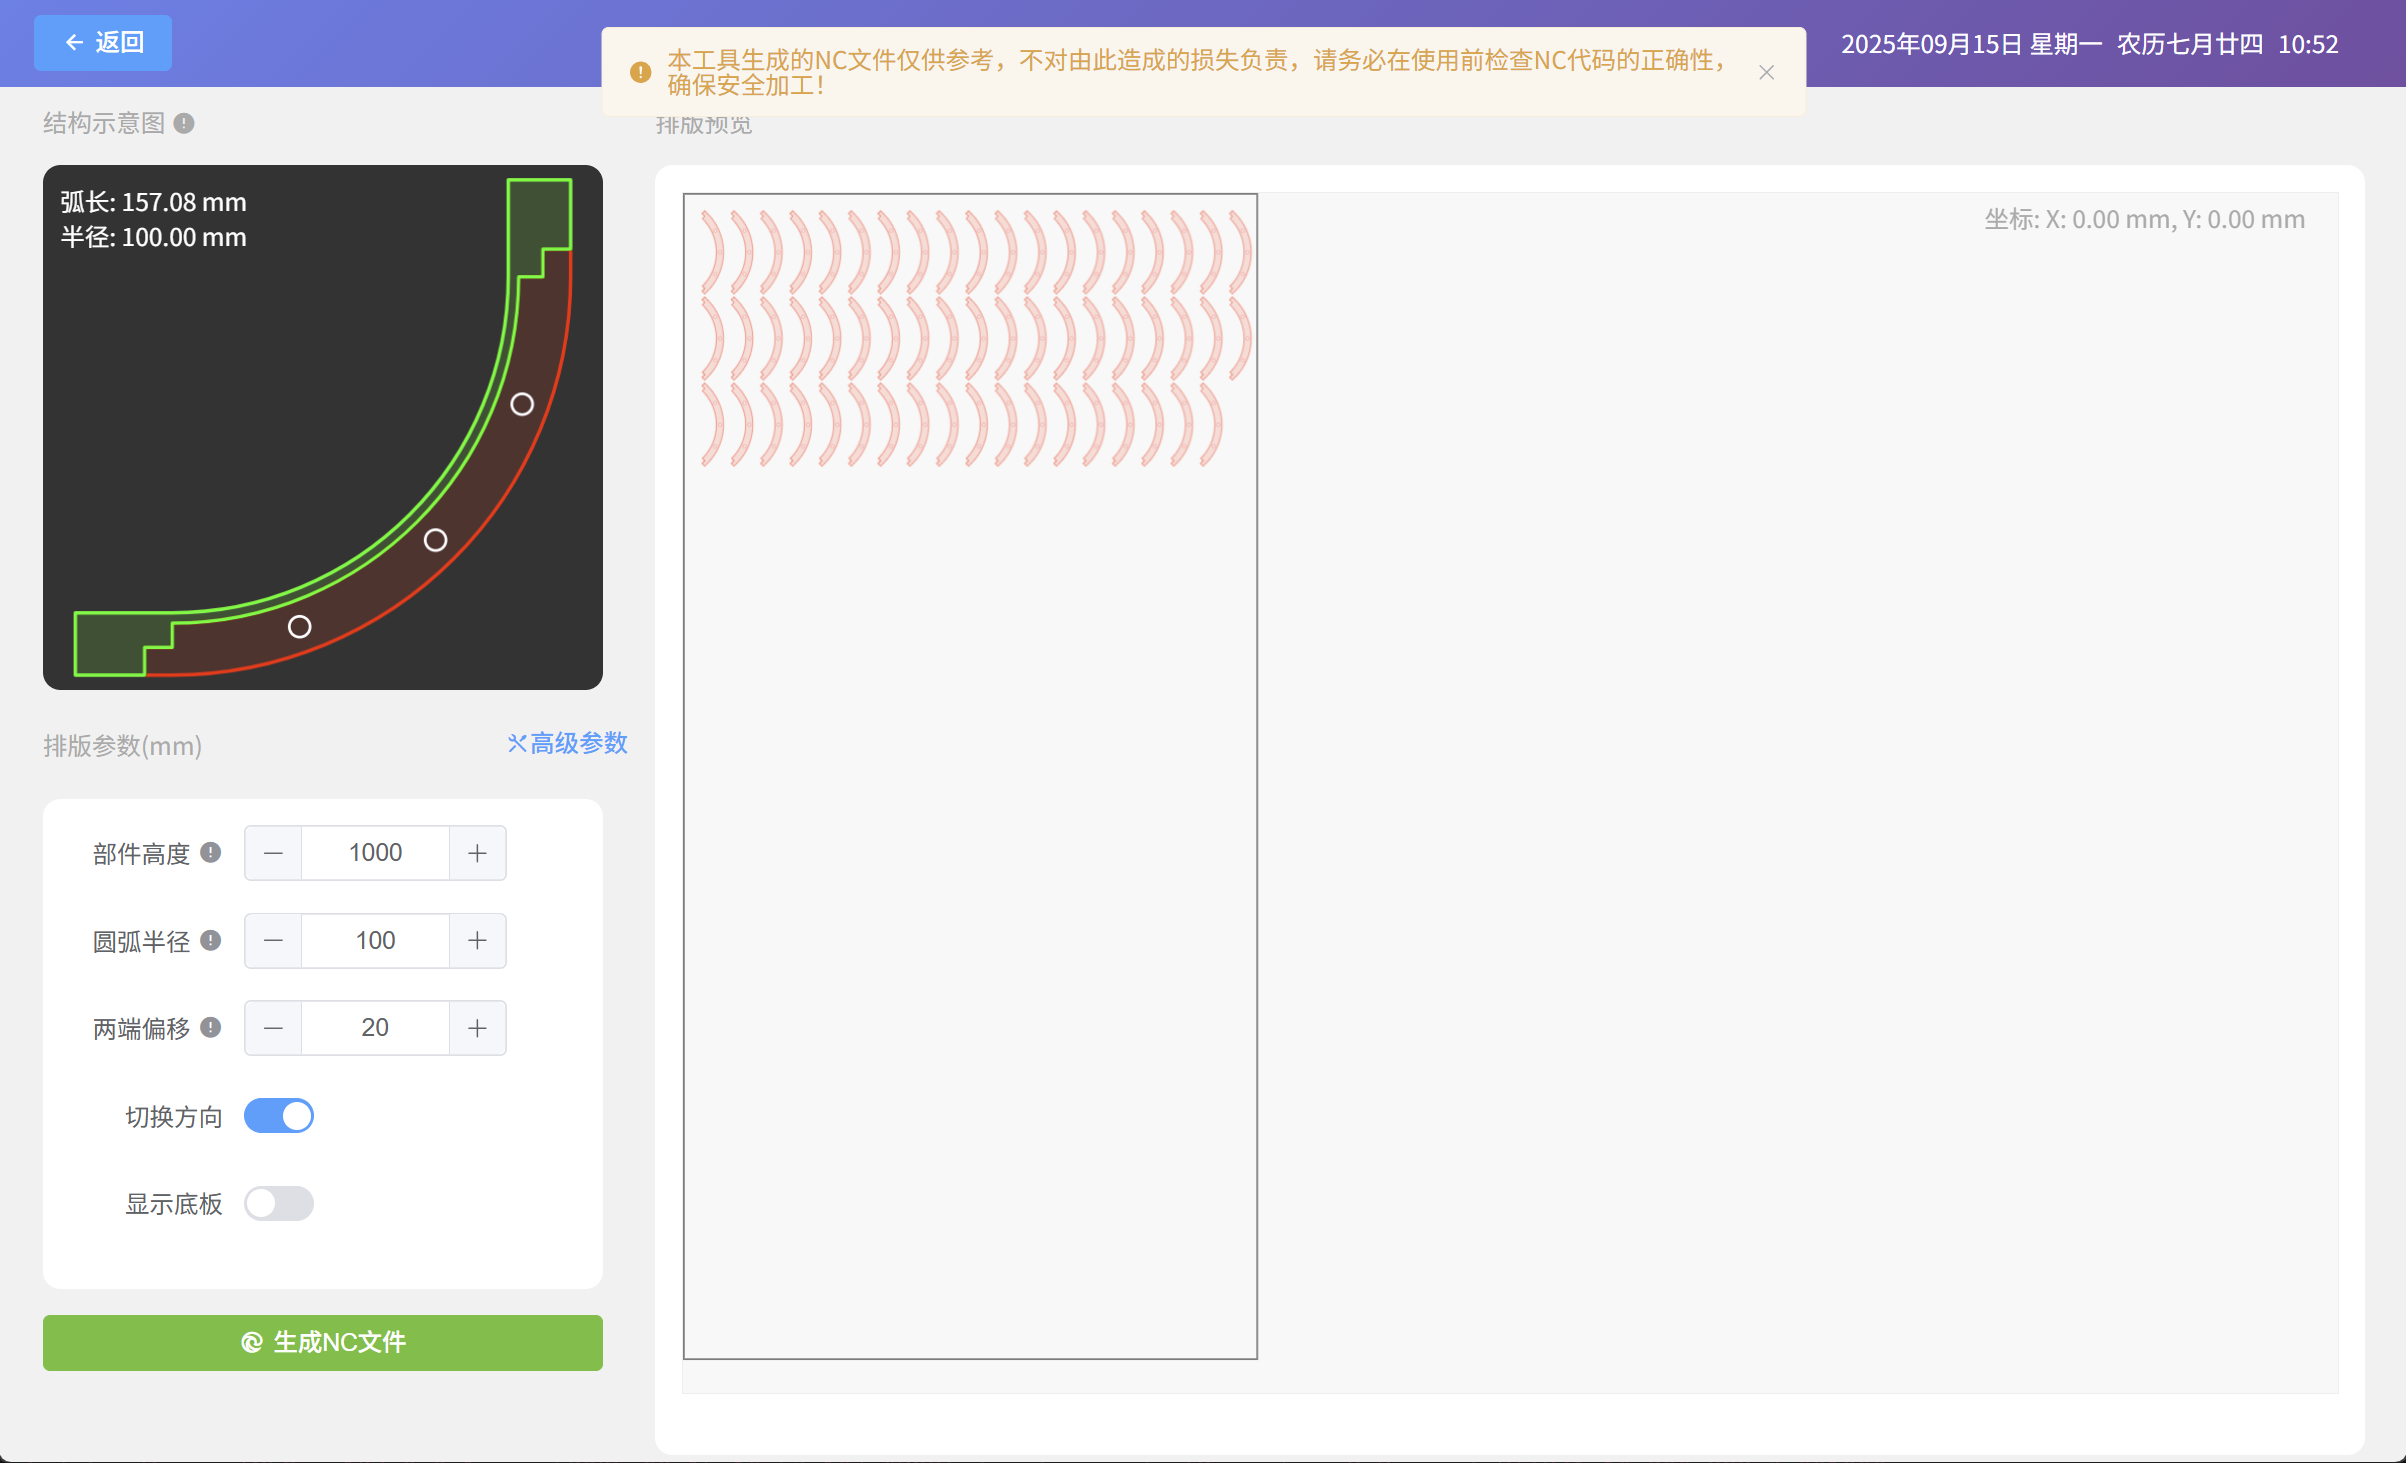Increase 两端偏移 using its plus stepper
This screenshot has width=2406, height=1463.
pyautogui.click(x=477, y=1027)
